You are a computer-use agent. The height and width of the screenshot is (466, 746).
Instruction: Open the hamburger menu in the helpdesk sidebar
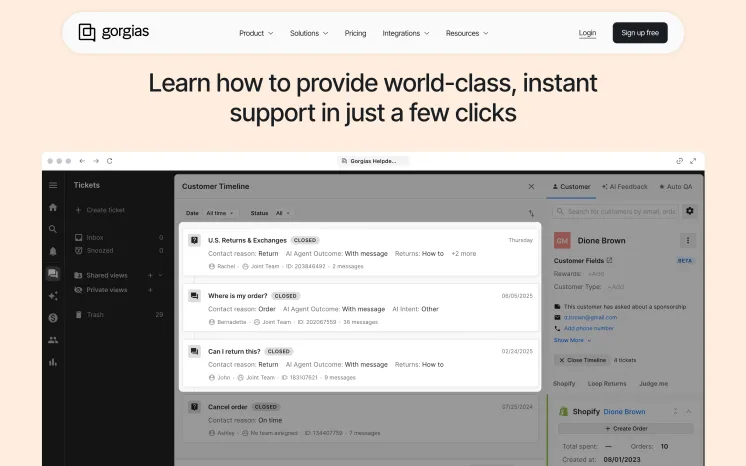point(53,185)
